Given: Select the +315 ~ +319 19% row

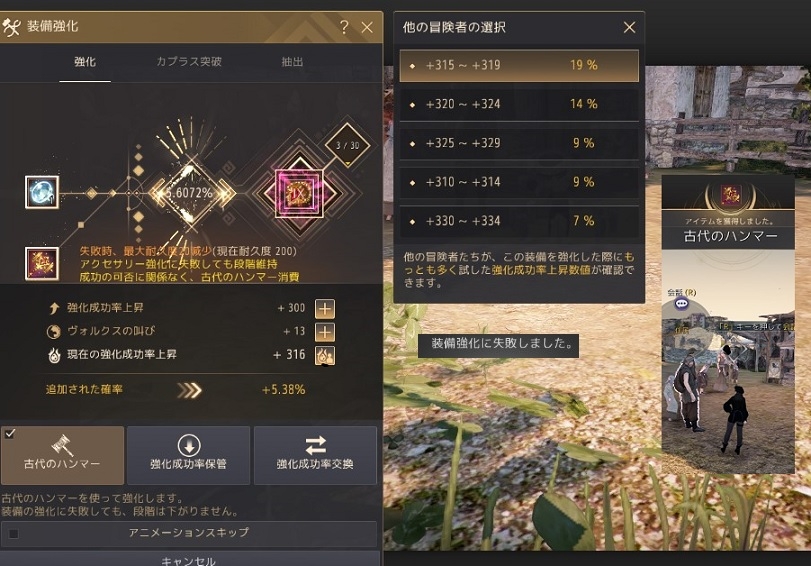Looking at the screenshot, I should [519, 65].
